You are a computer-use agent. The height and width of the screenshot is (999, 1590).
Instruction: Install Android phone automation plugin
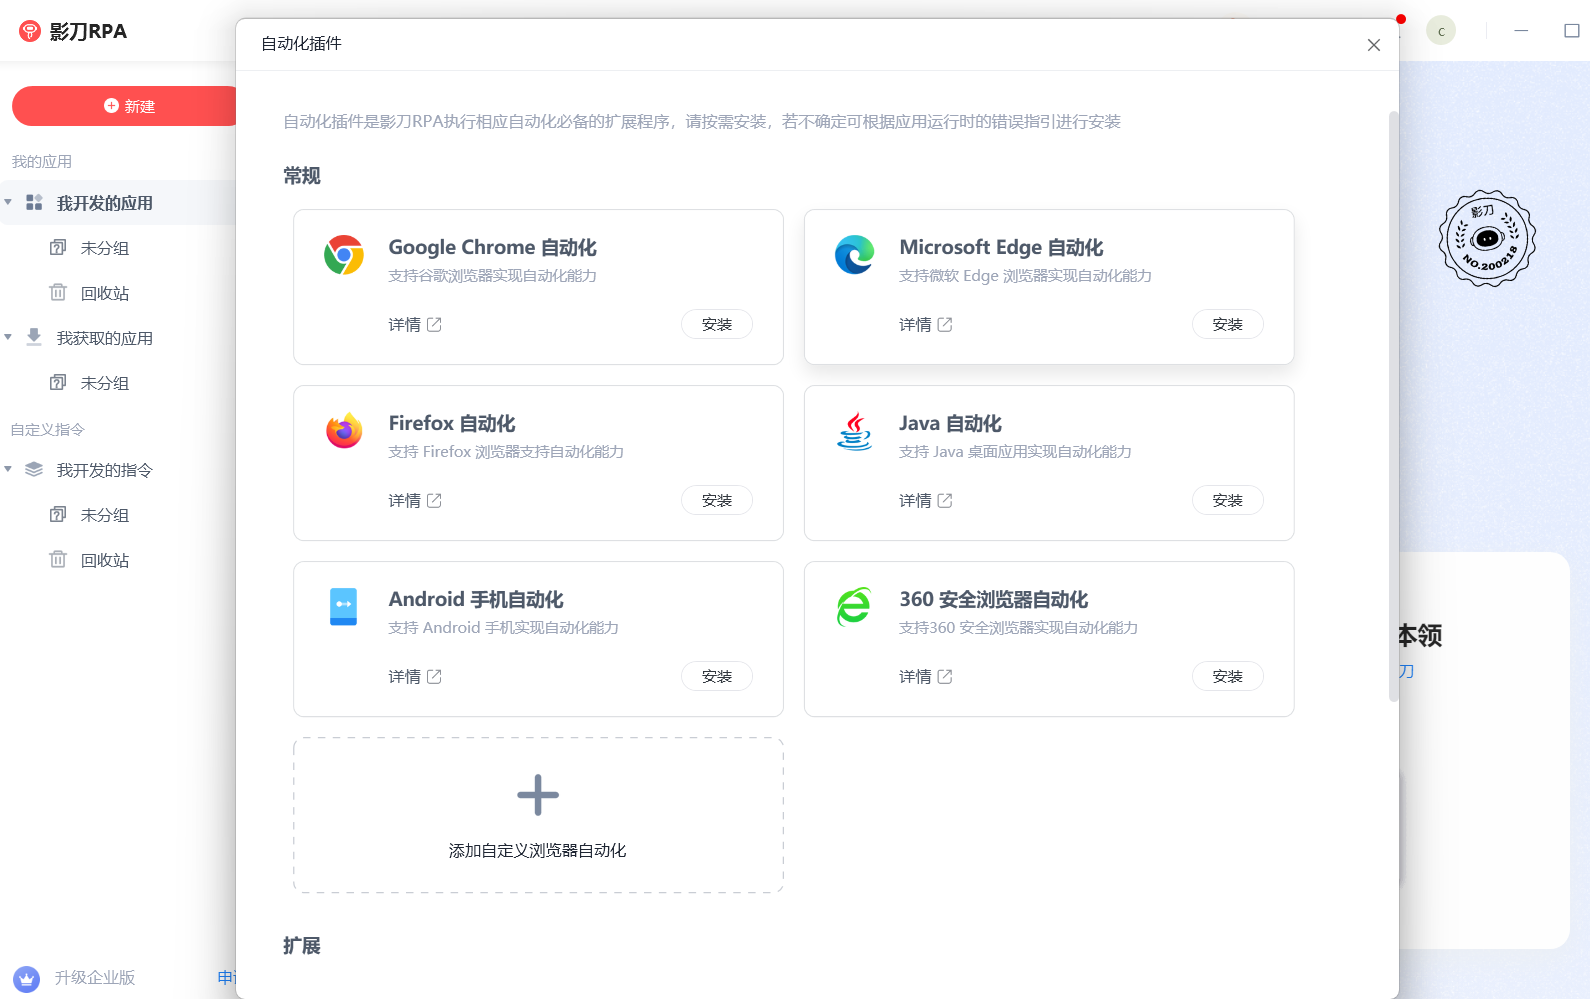point(717,676)
